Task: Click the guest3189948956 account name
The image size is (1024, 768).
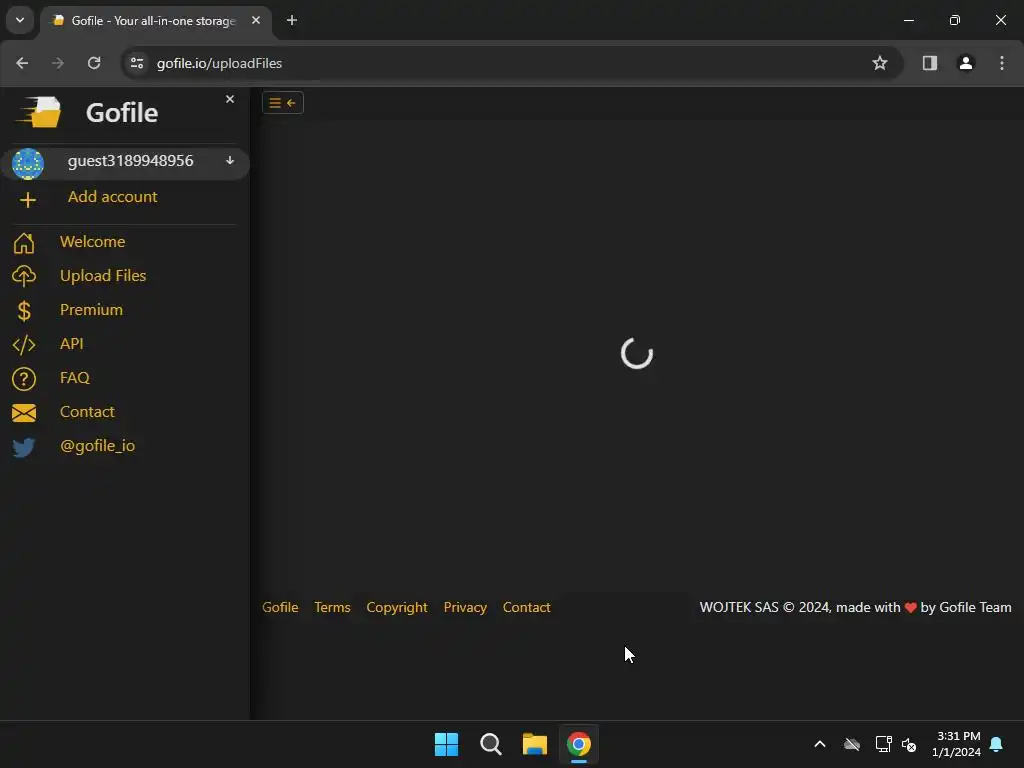Action: tap(131, 161)
